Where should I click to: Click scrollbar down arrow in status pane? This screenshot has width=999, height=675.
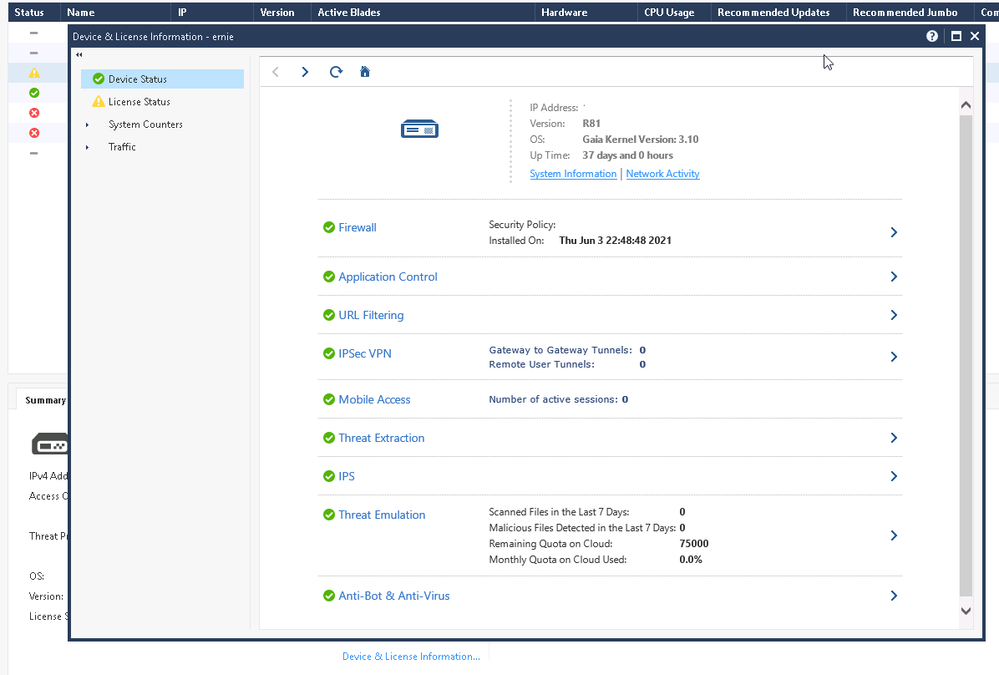(x=966, y=611)
